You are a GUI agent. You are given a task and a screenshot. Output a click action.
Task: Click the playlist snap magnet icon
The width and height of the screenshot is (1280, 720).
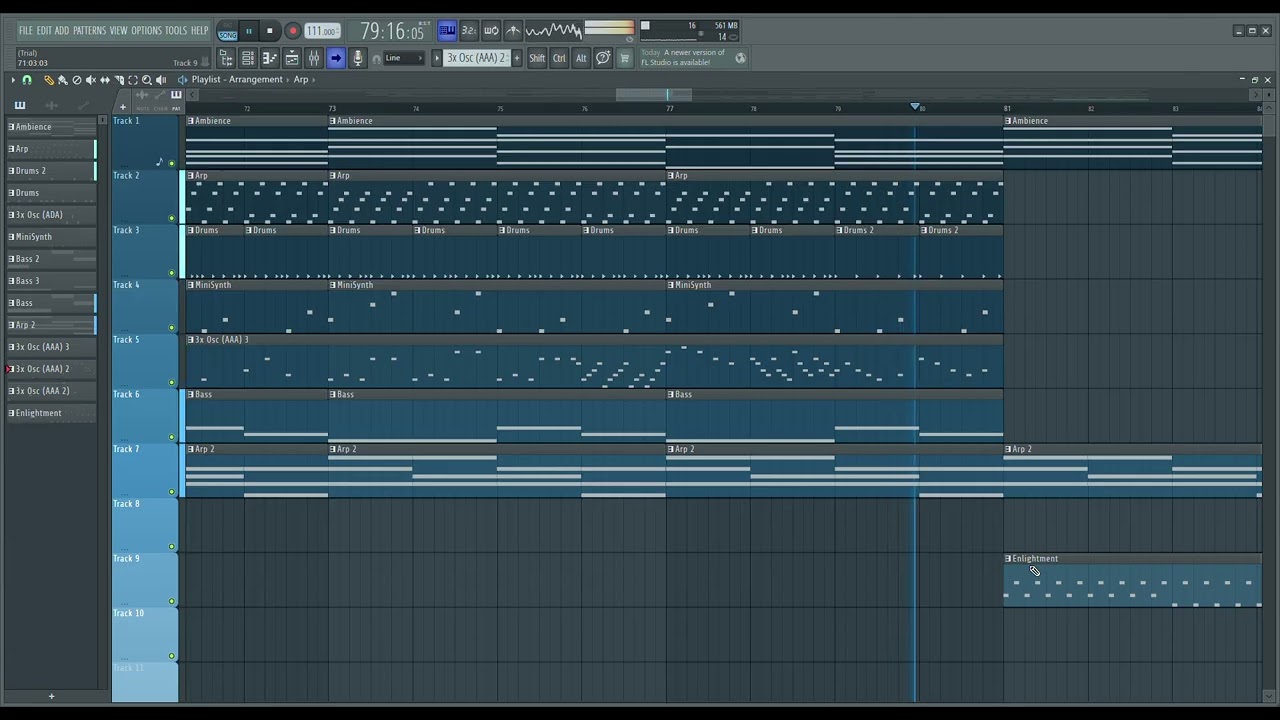[x=27, y=80]
